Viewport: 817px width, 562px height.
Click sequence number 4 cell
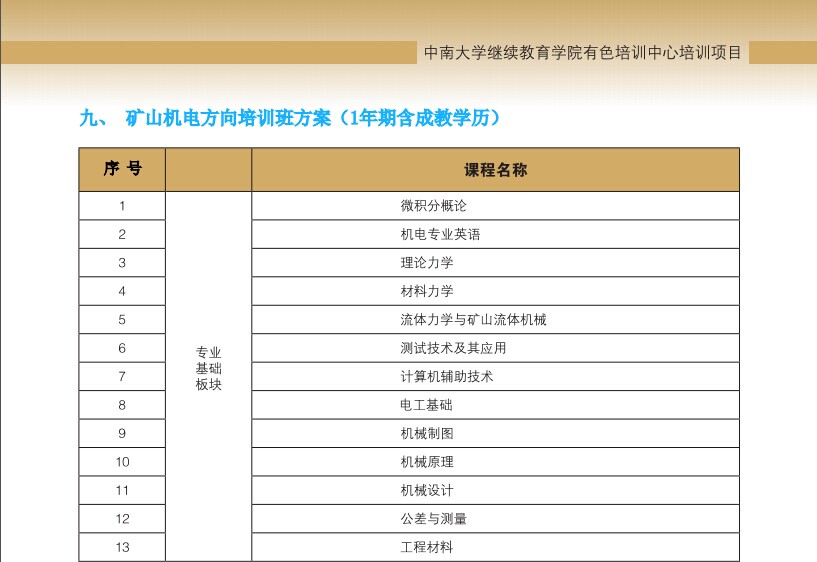pyautogui.click(x=122, y=291)
